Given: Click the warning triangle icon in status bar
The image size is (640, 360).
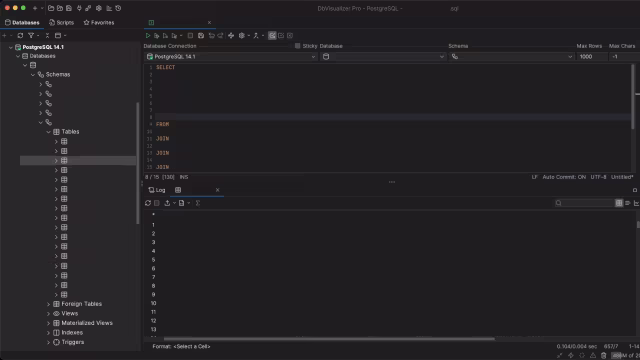Looking at the screenshot, I should [x=593, y=356].
